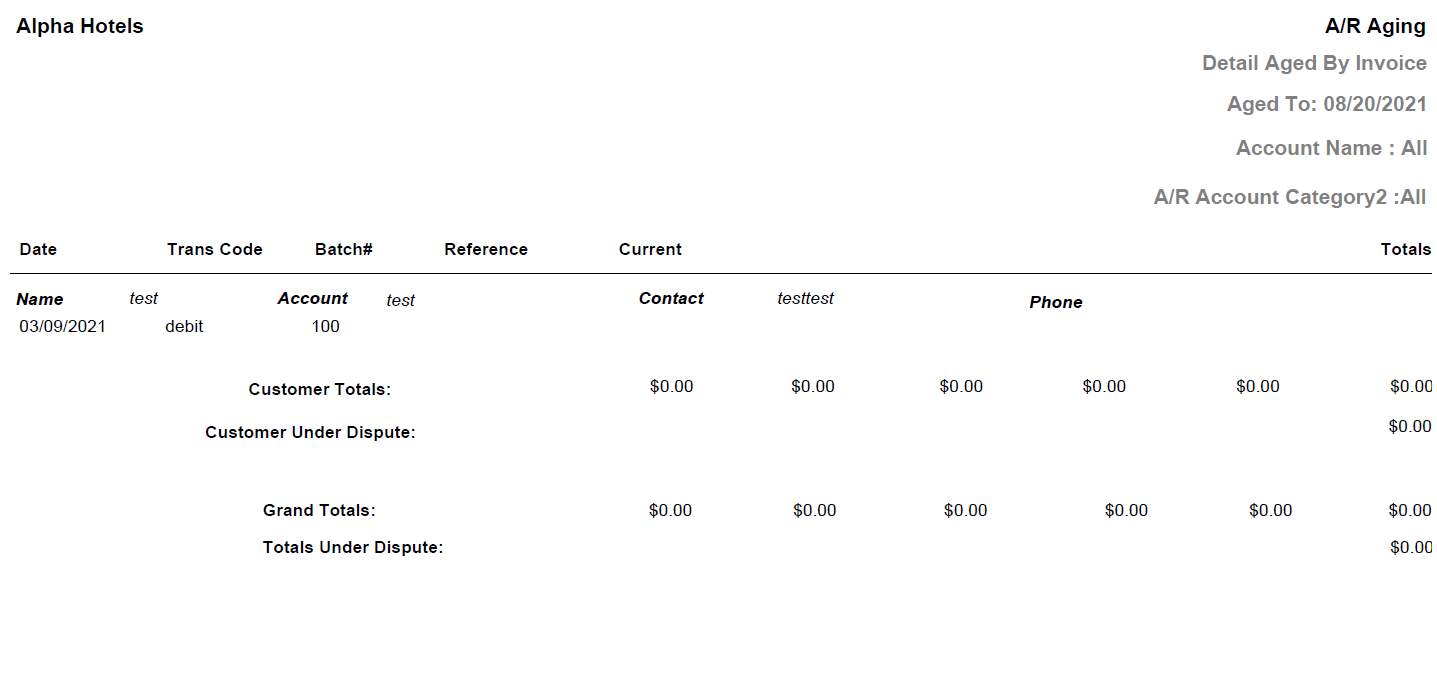Click the Reference column header

(x=486, y=250)
